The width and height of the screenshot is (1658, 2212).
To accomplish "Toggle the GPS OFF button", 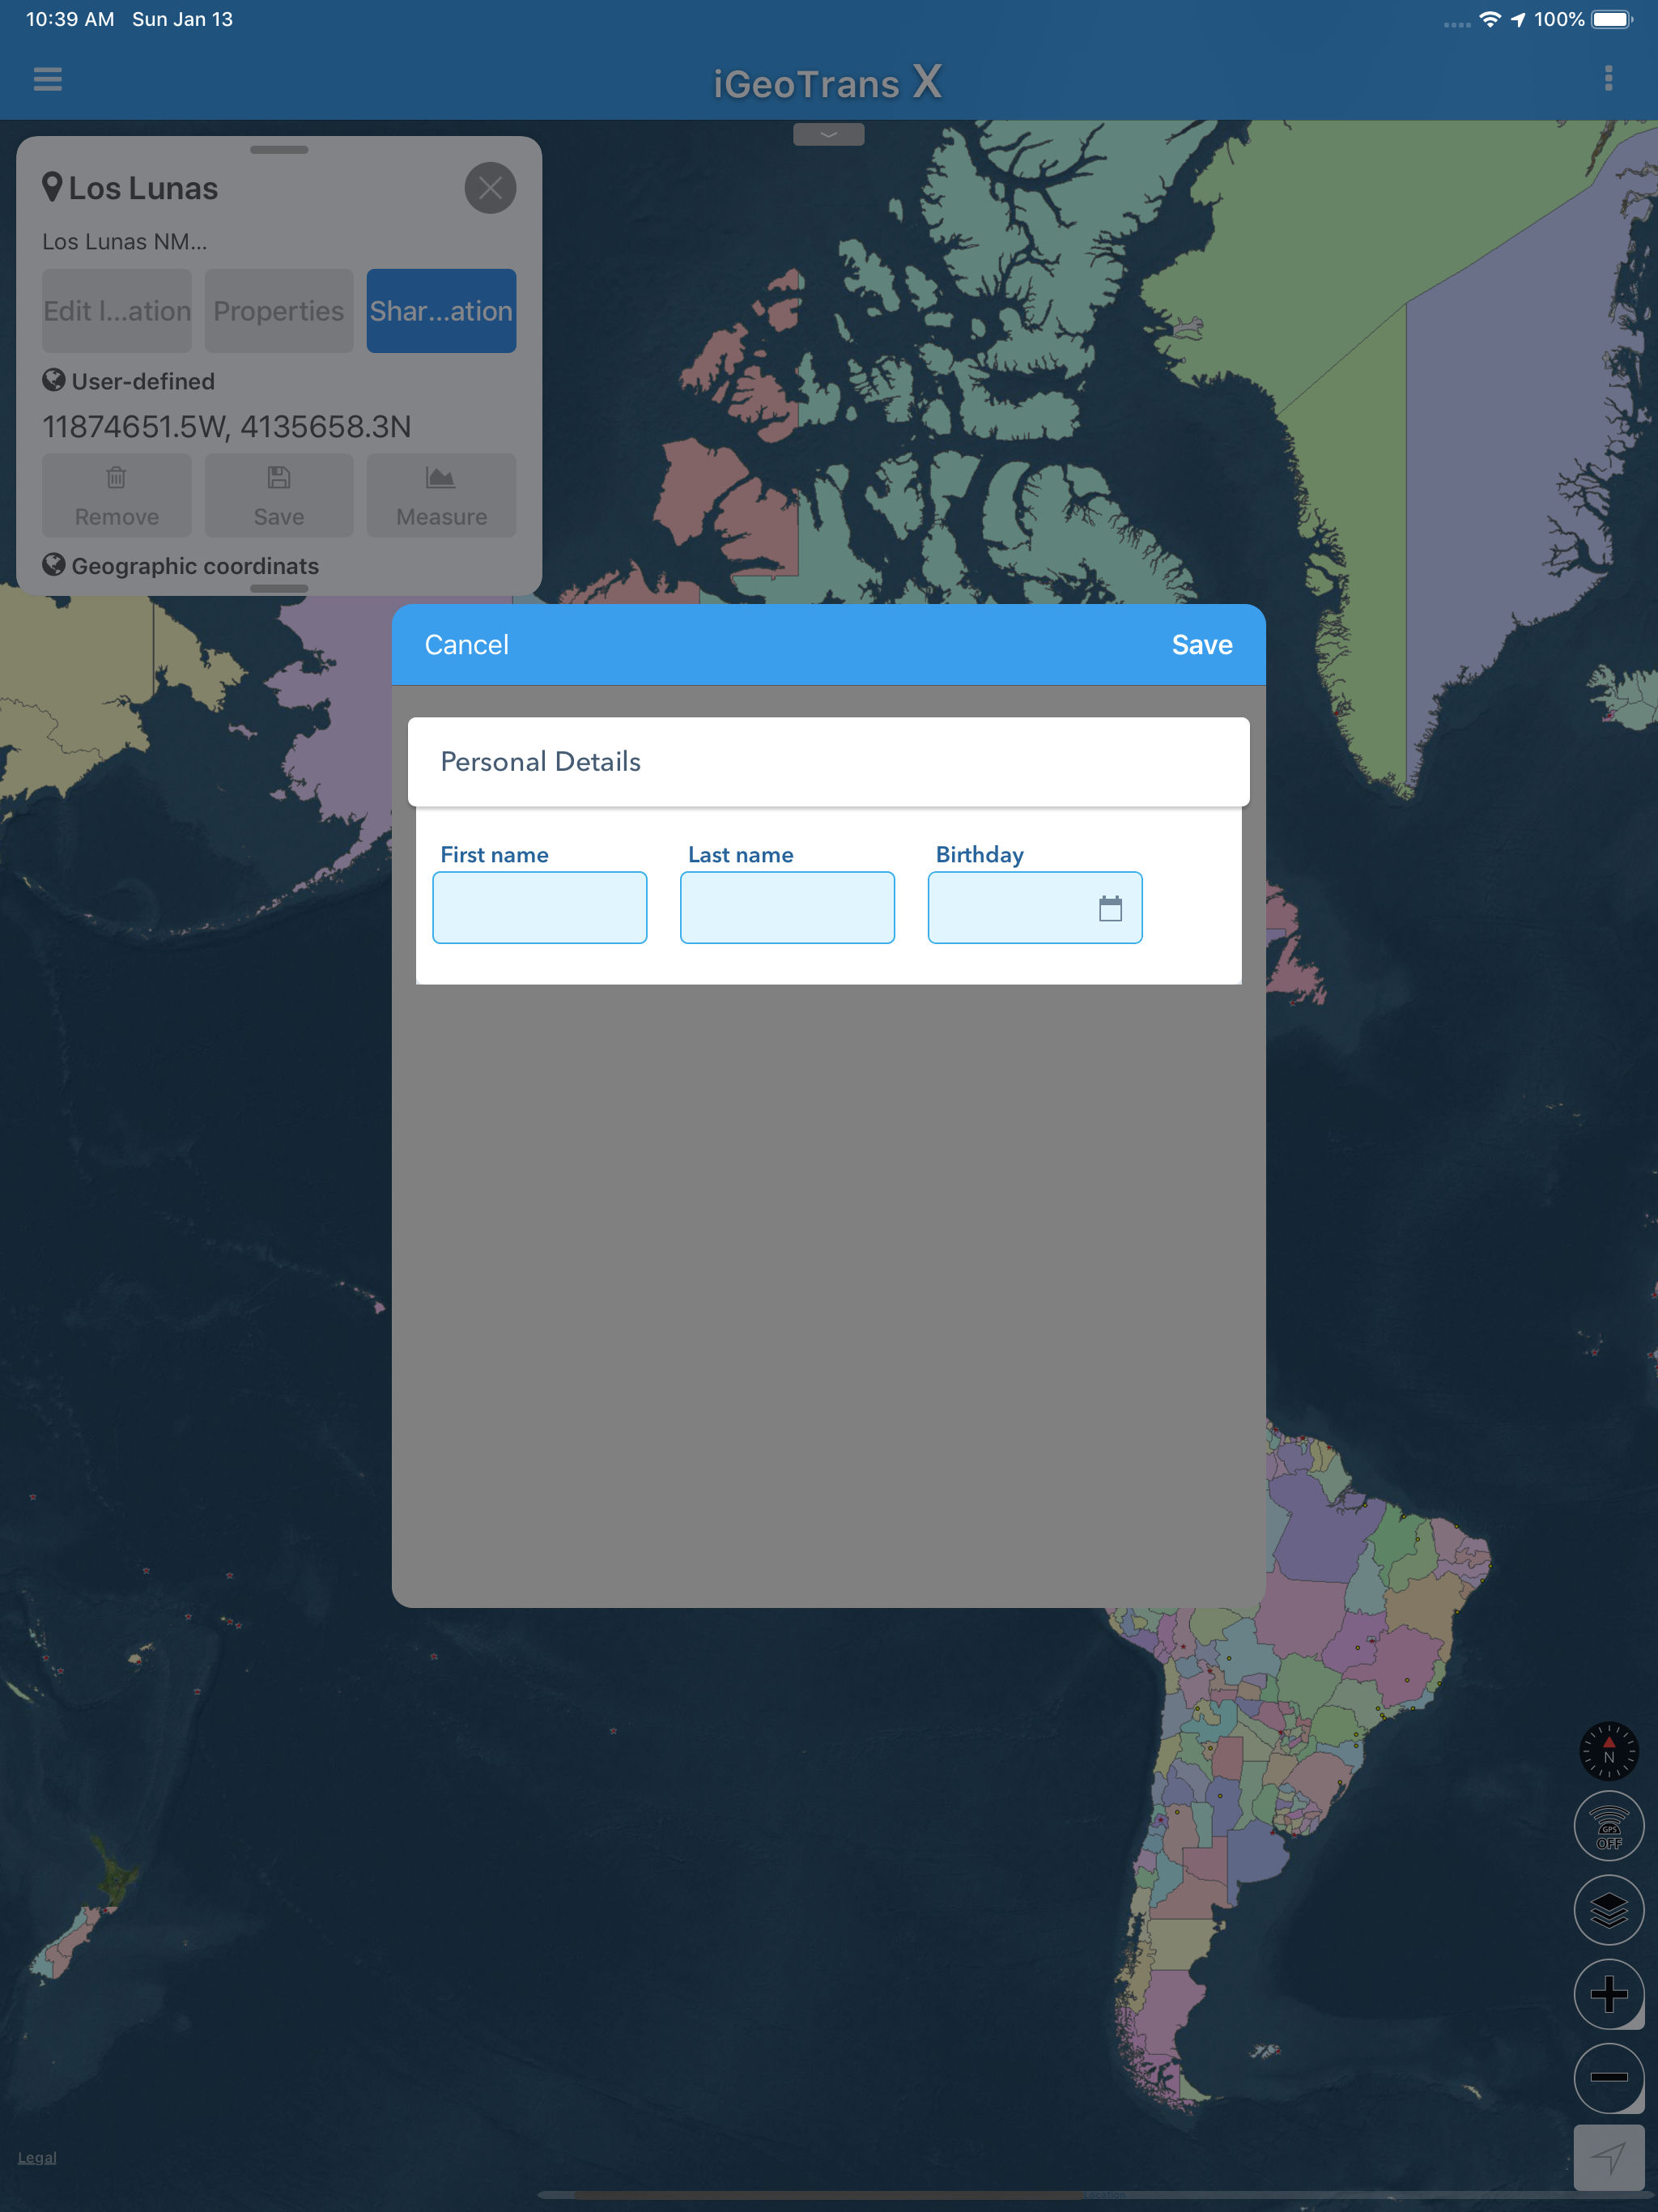I will [x=1608, y=1826].
